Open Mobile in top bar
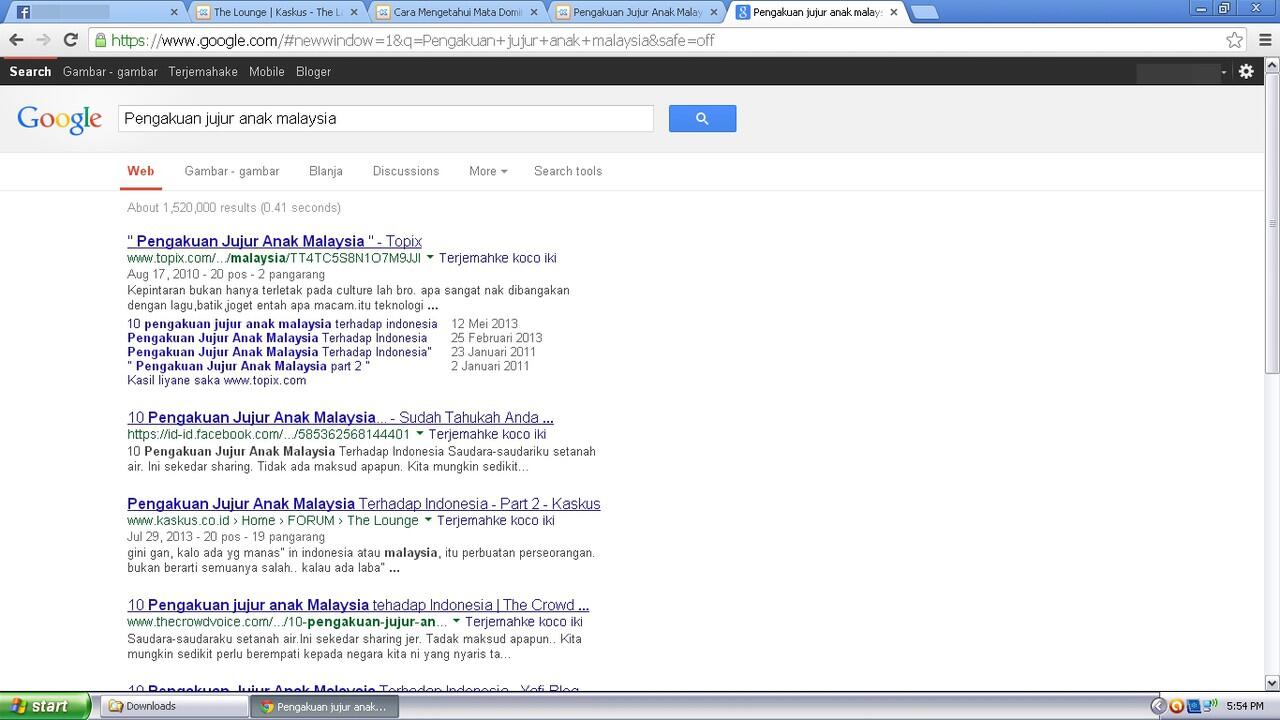Viewport: 1280px width, 720px height. (267, 72)
